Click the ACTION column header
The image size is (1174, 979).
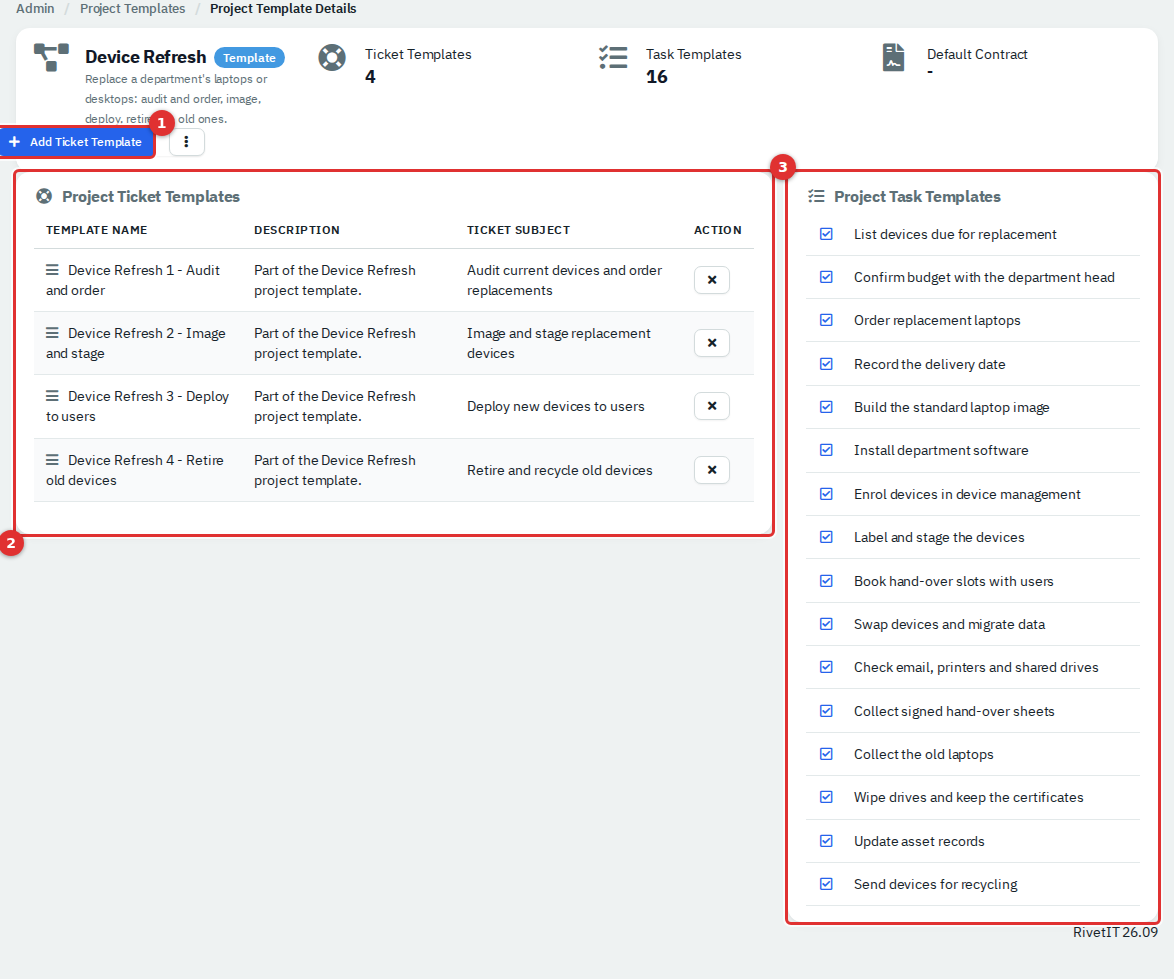(717, 230)
